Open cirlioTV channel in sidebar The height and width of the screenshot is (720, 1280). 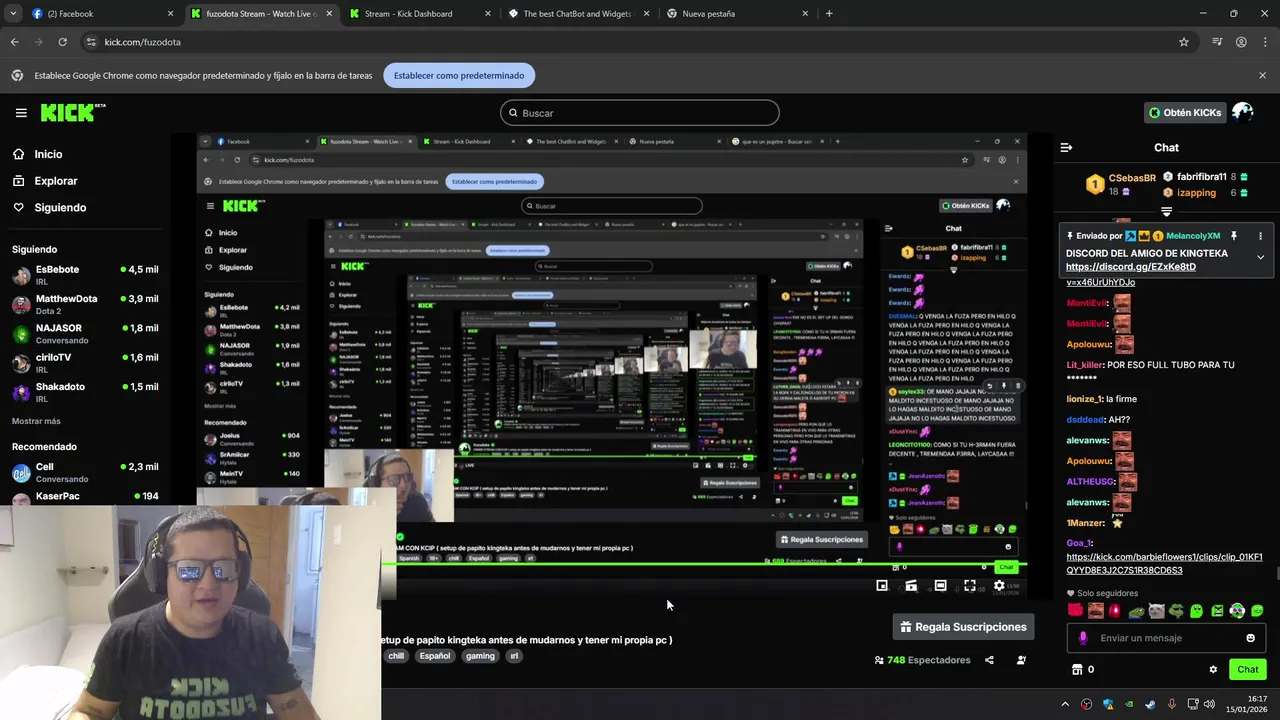pyautogui.click(x=85, y=363)
